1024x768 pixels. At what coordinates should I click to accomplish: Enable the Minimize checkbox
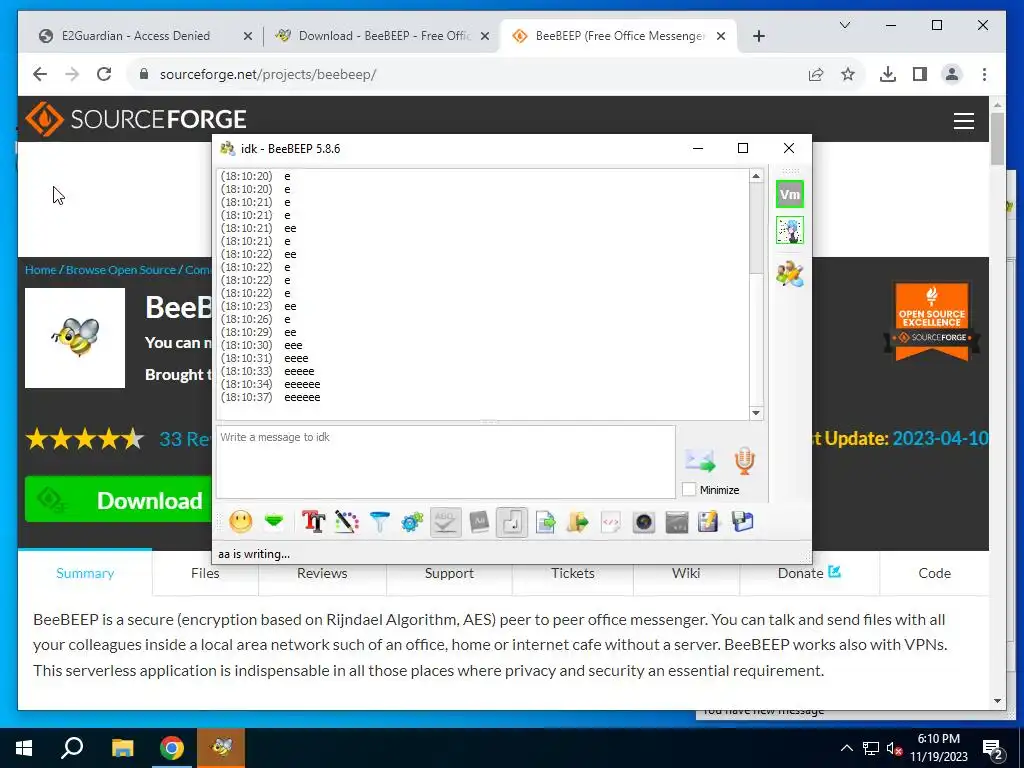click(x=689, y=489)
